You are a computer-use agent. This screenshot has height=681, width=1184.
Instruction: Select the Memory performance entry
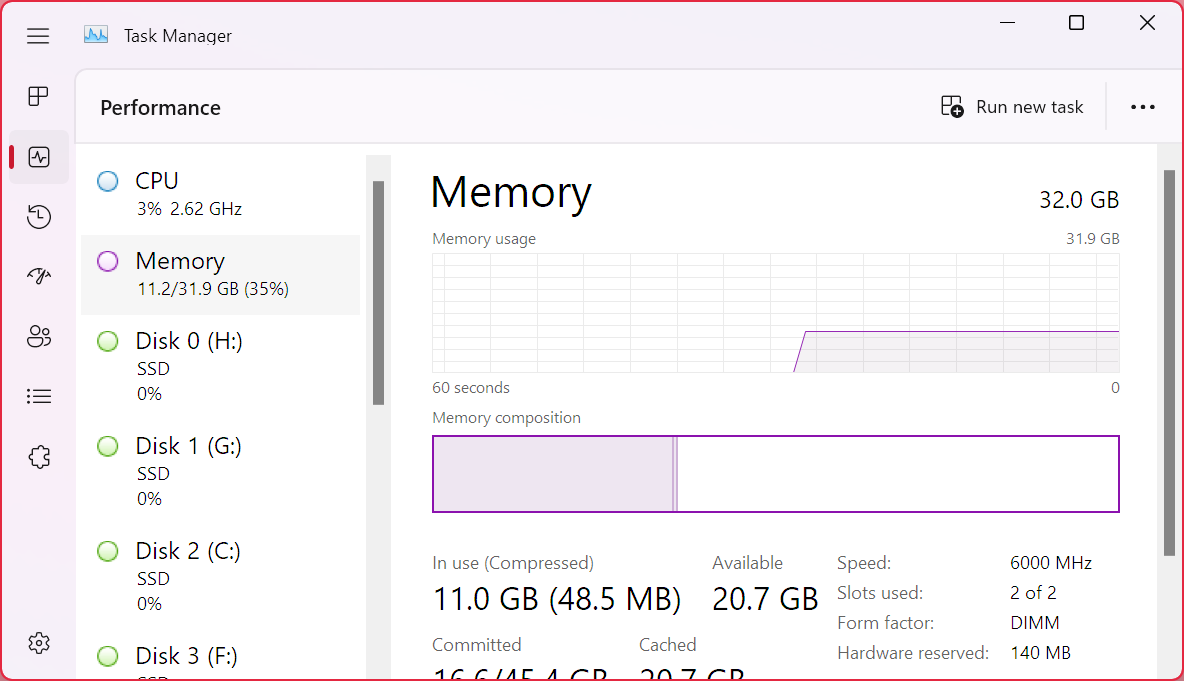(x=220, y=274)
